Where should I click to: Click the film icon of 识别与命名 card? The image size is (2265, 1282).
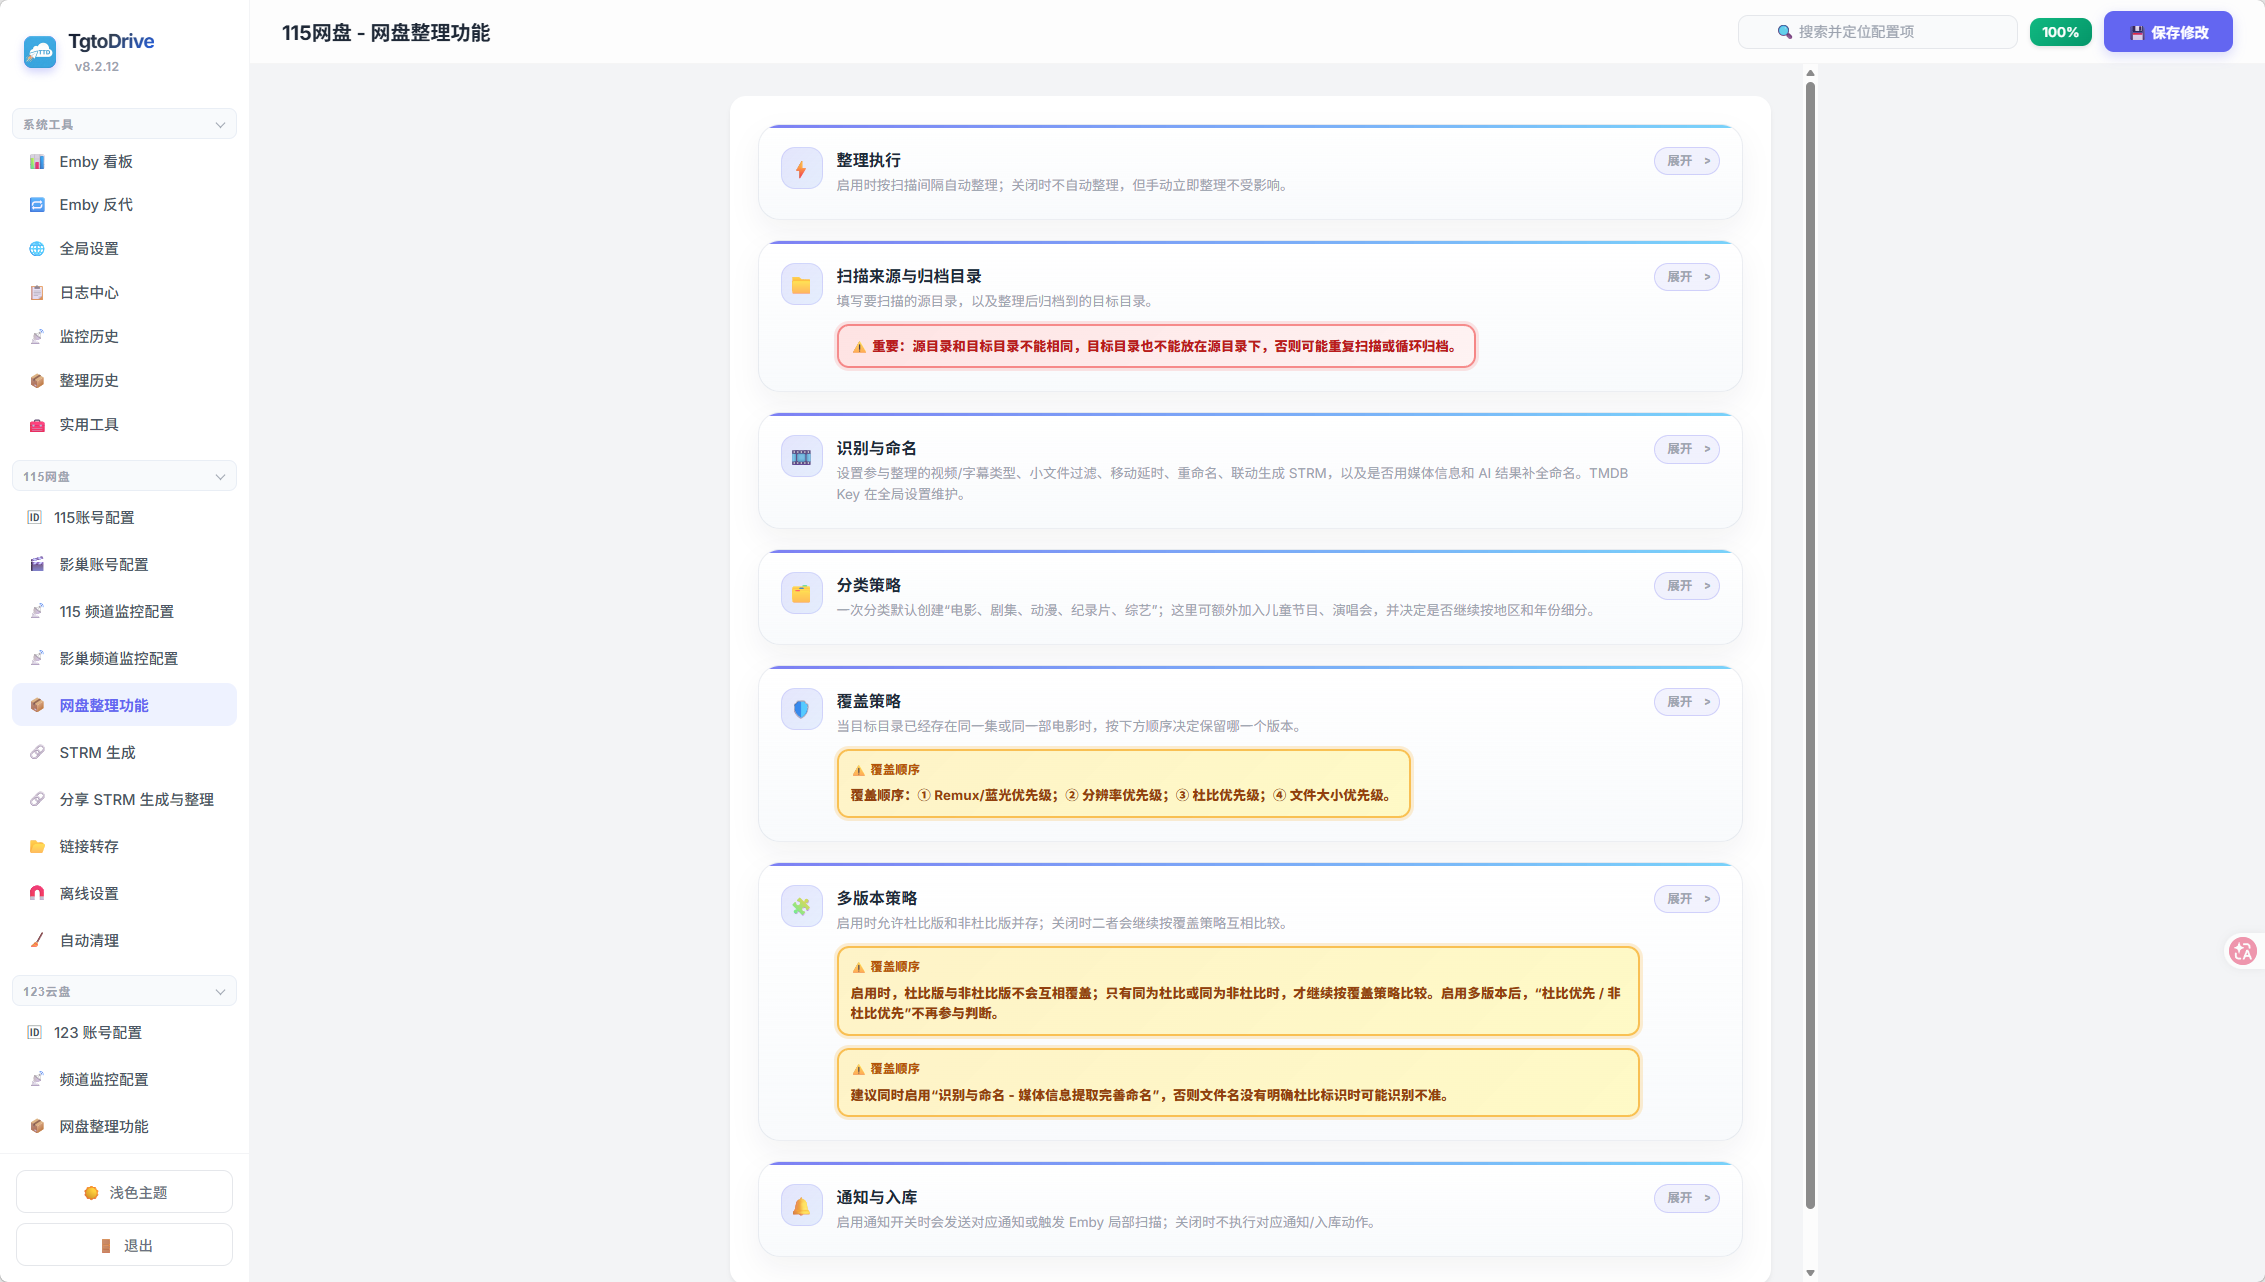tap(801, 458)
